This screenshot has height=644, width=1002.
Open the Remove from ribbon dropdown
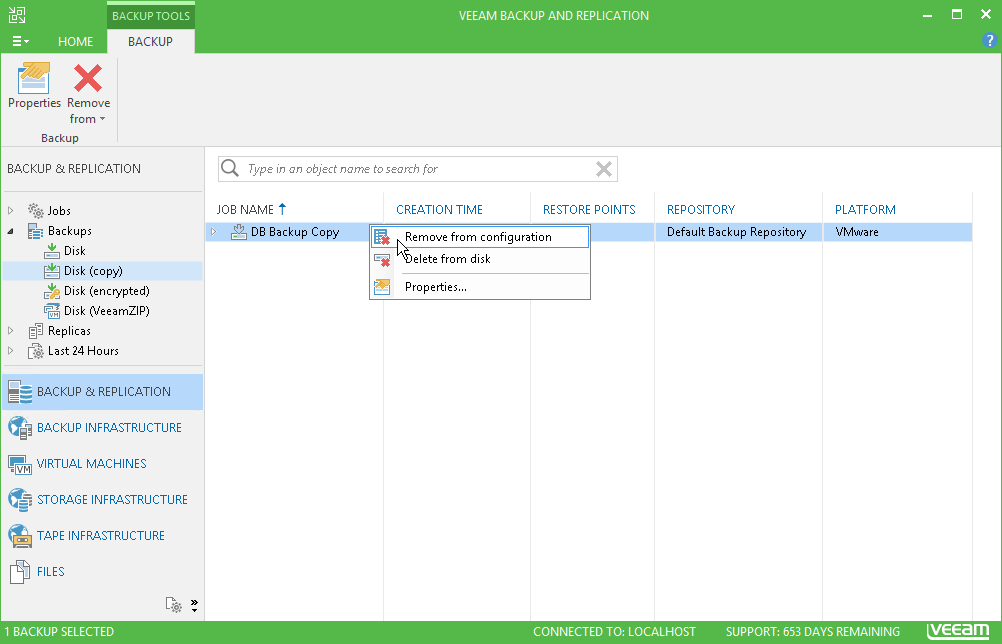coord(88,93)
